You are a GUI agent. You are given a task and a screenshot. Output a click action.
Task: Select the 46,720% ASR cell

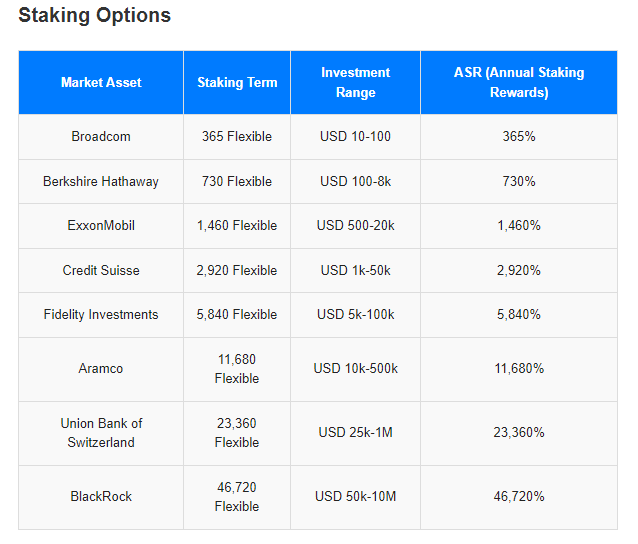click(518, 497)
